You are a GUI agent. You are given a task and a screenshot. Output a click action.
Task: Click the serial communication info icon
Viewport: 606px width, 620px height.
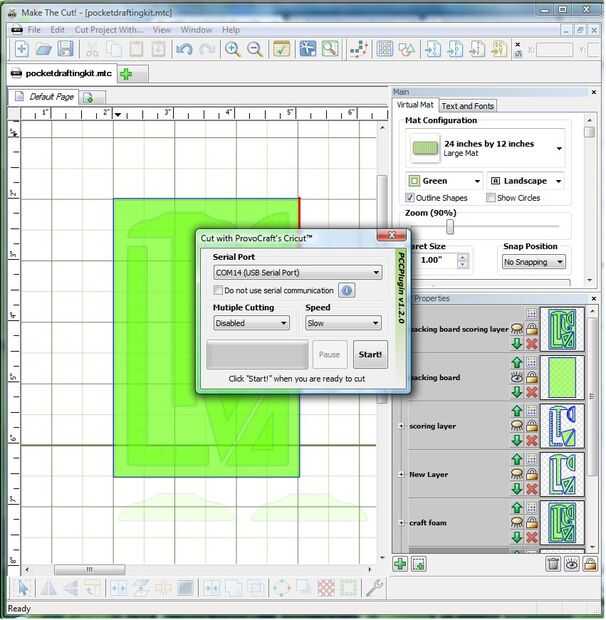[x=346, y=291]
